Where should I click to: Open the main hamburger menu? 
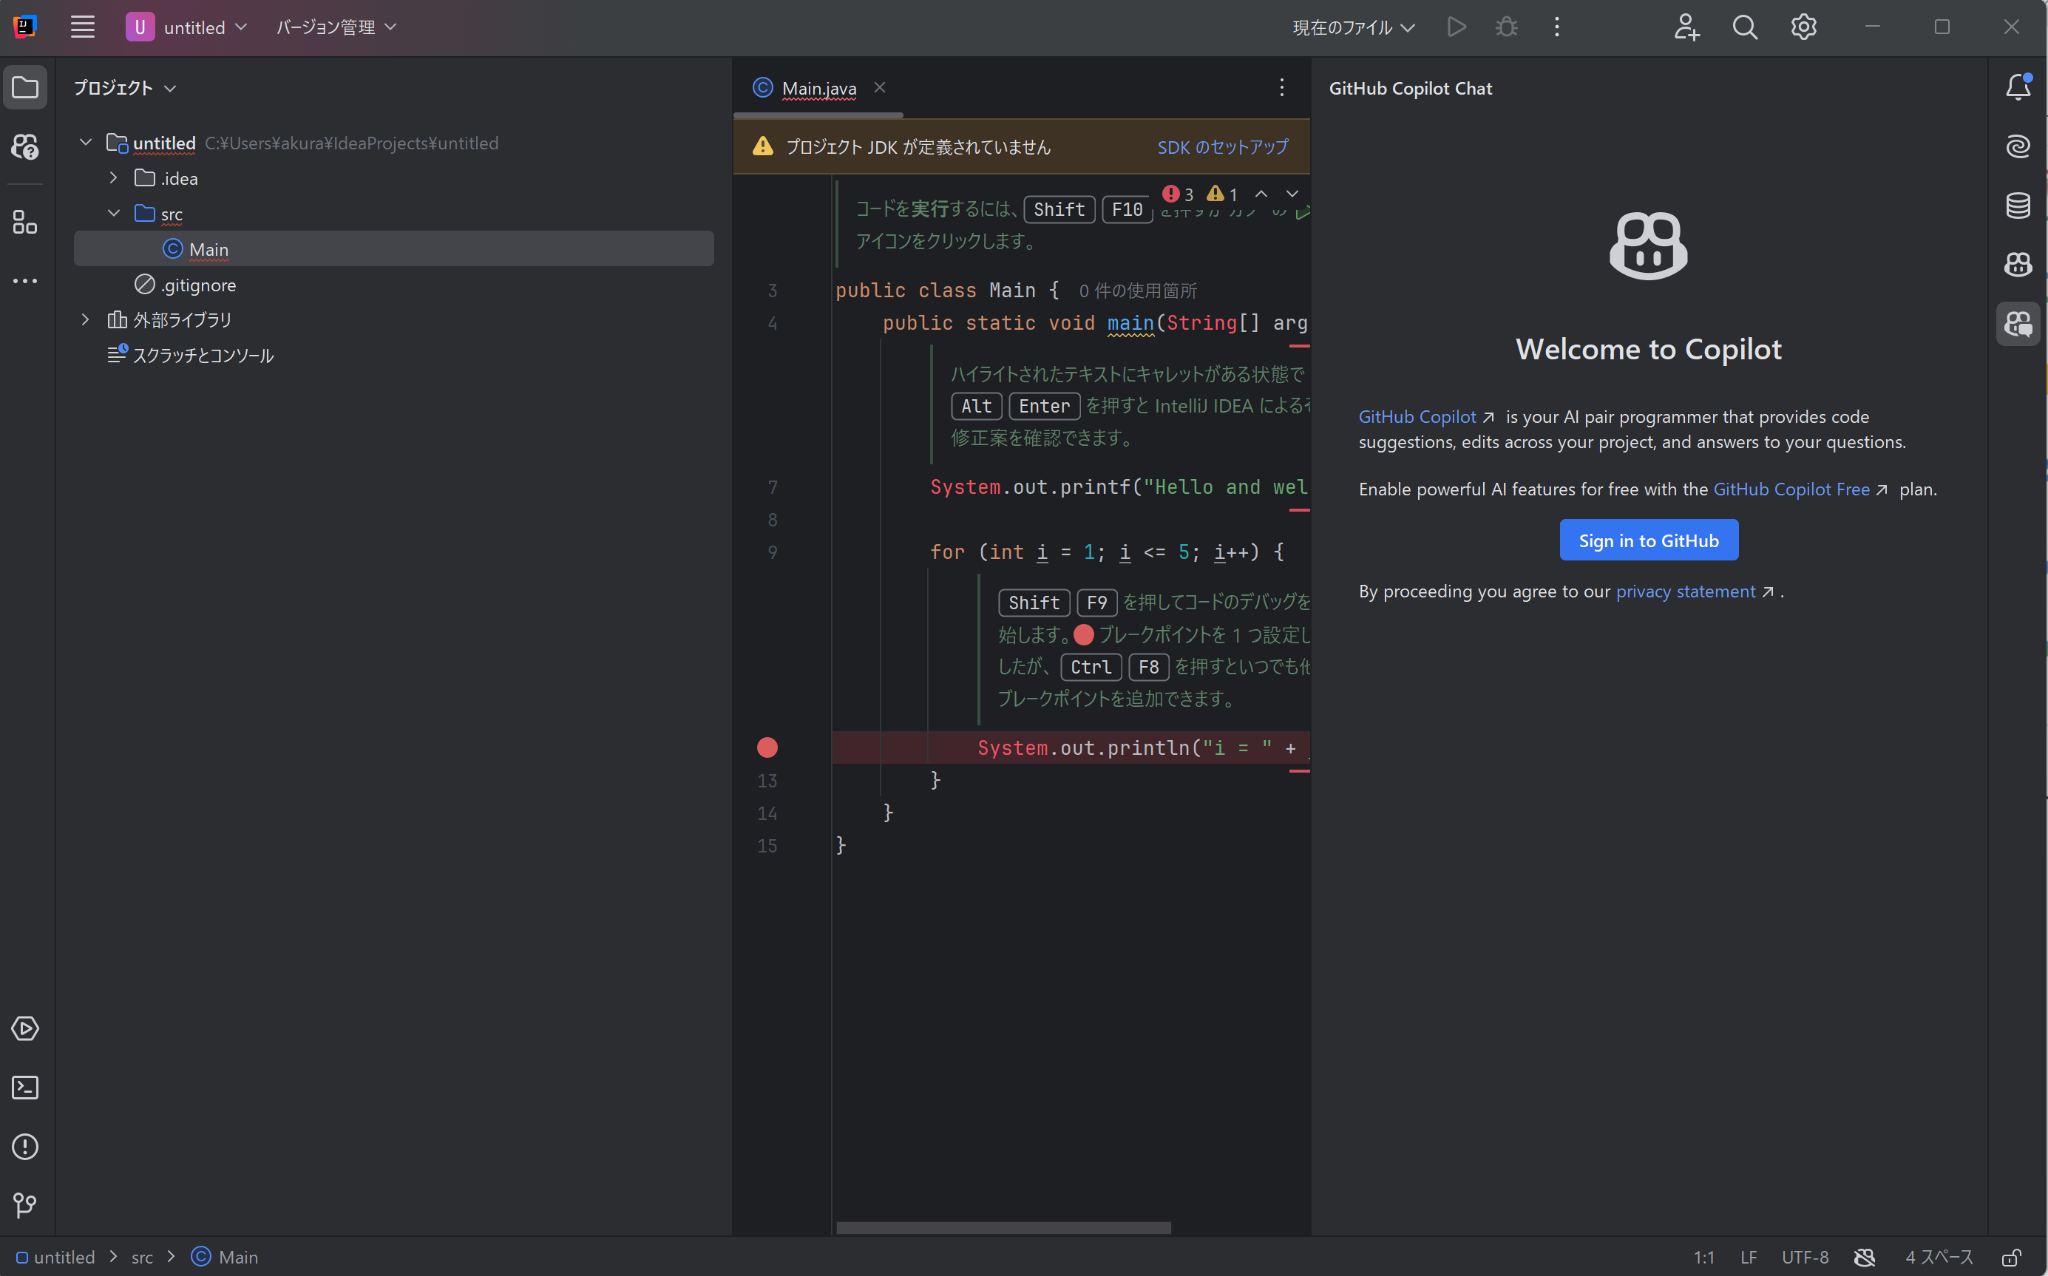[x=83, y=27]
